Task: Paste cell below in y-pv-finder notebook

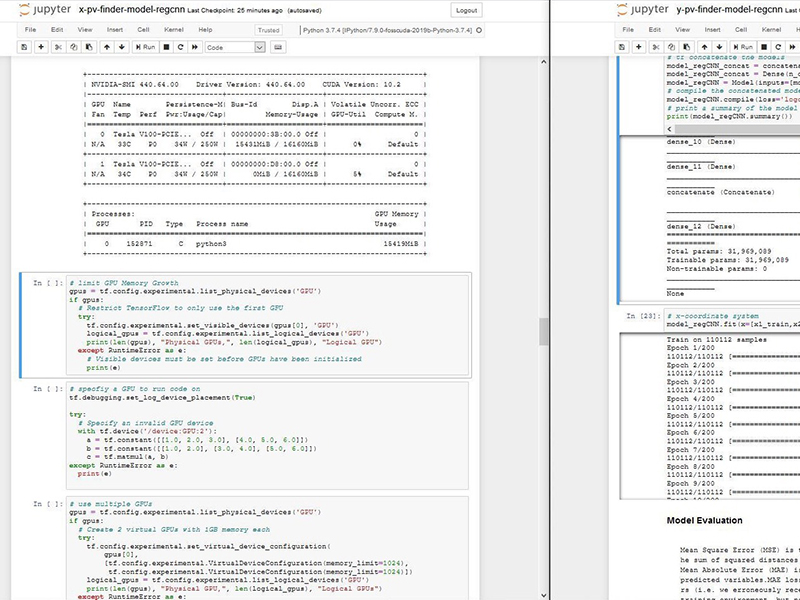Action: (686, 47)
